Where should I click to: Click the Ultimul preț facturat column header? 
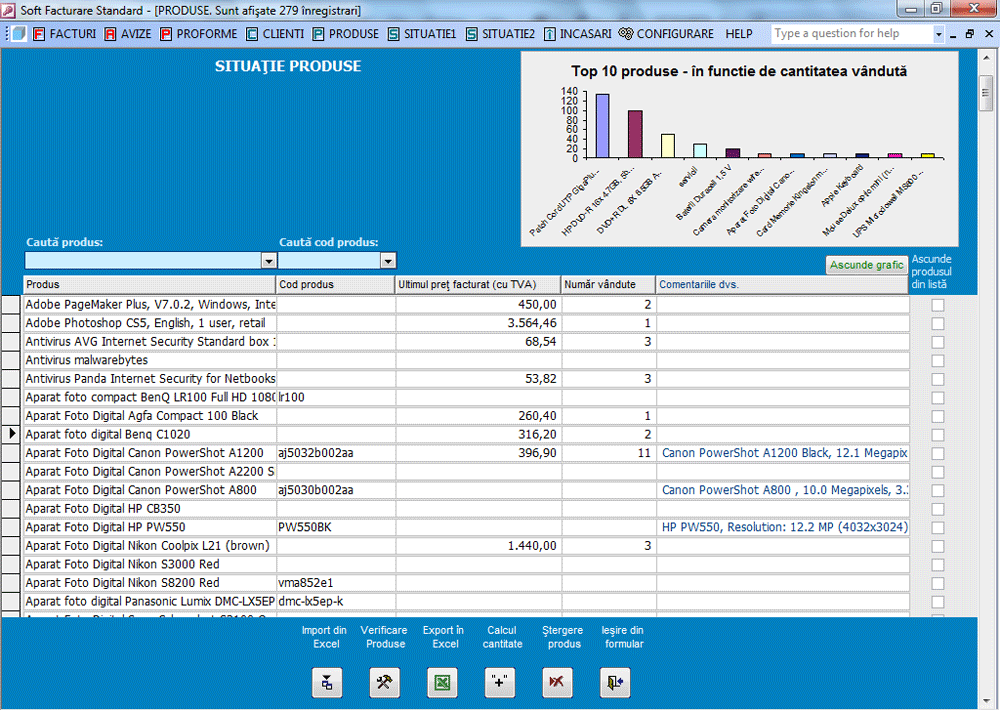tap(478, 284)
